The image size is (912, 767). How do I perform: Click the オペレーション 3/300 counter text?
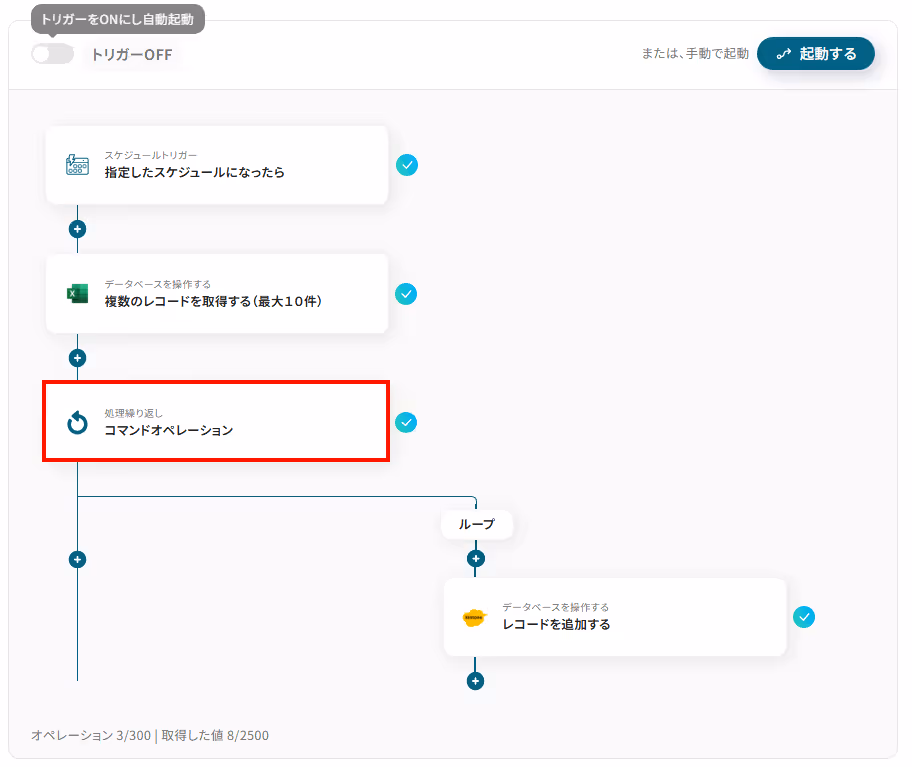(x=91, y=736)
